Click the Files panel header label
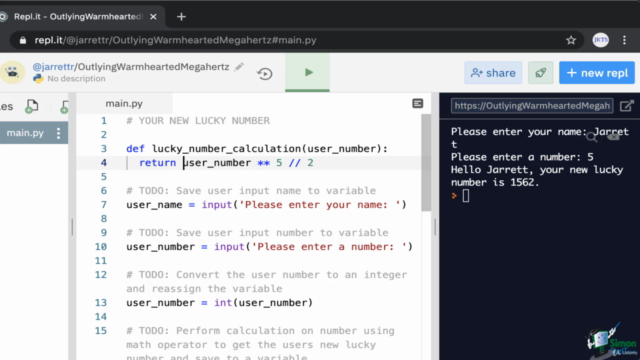Viewport: 640px width, 360px height. pyautogui.click(x=7, y=107)
